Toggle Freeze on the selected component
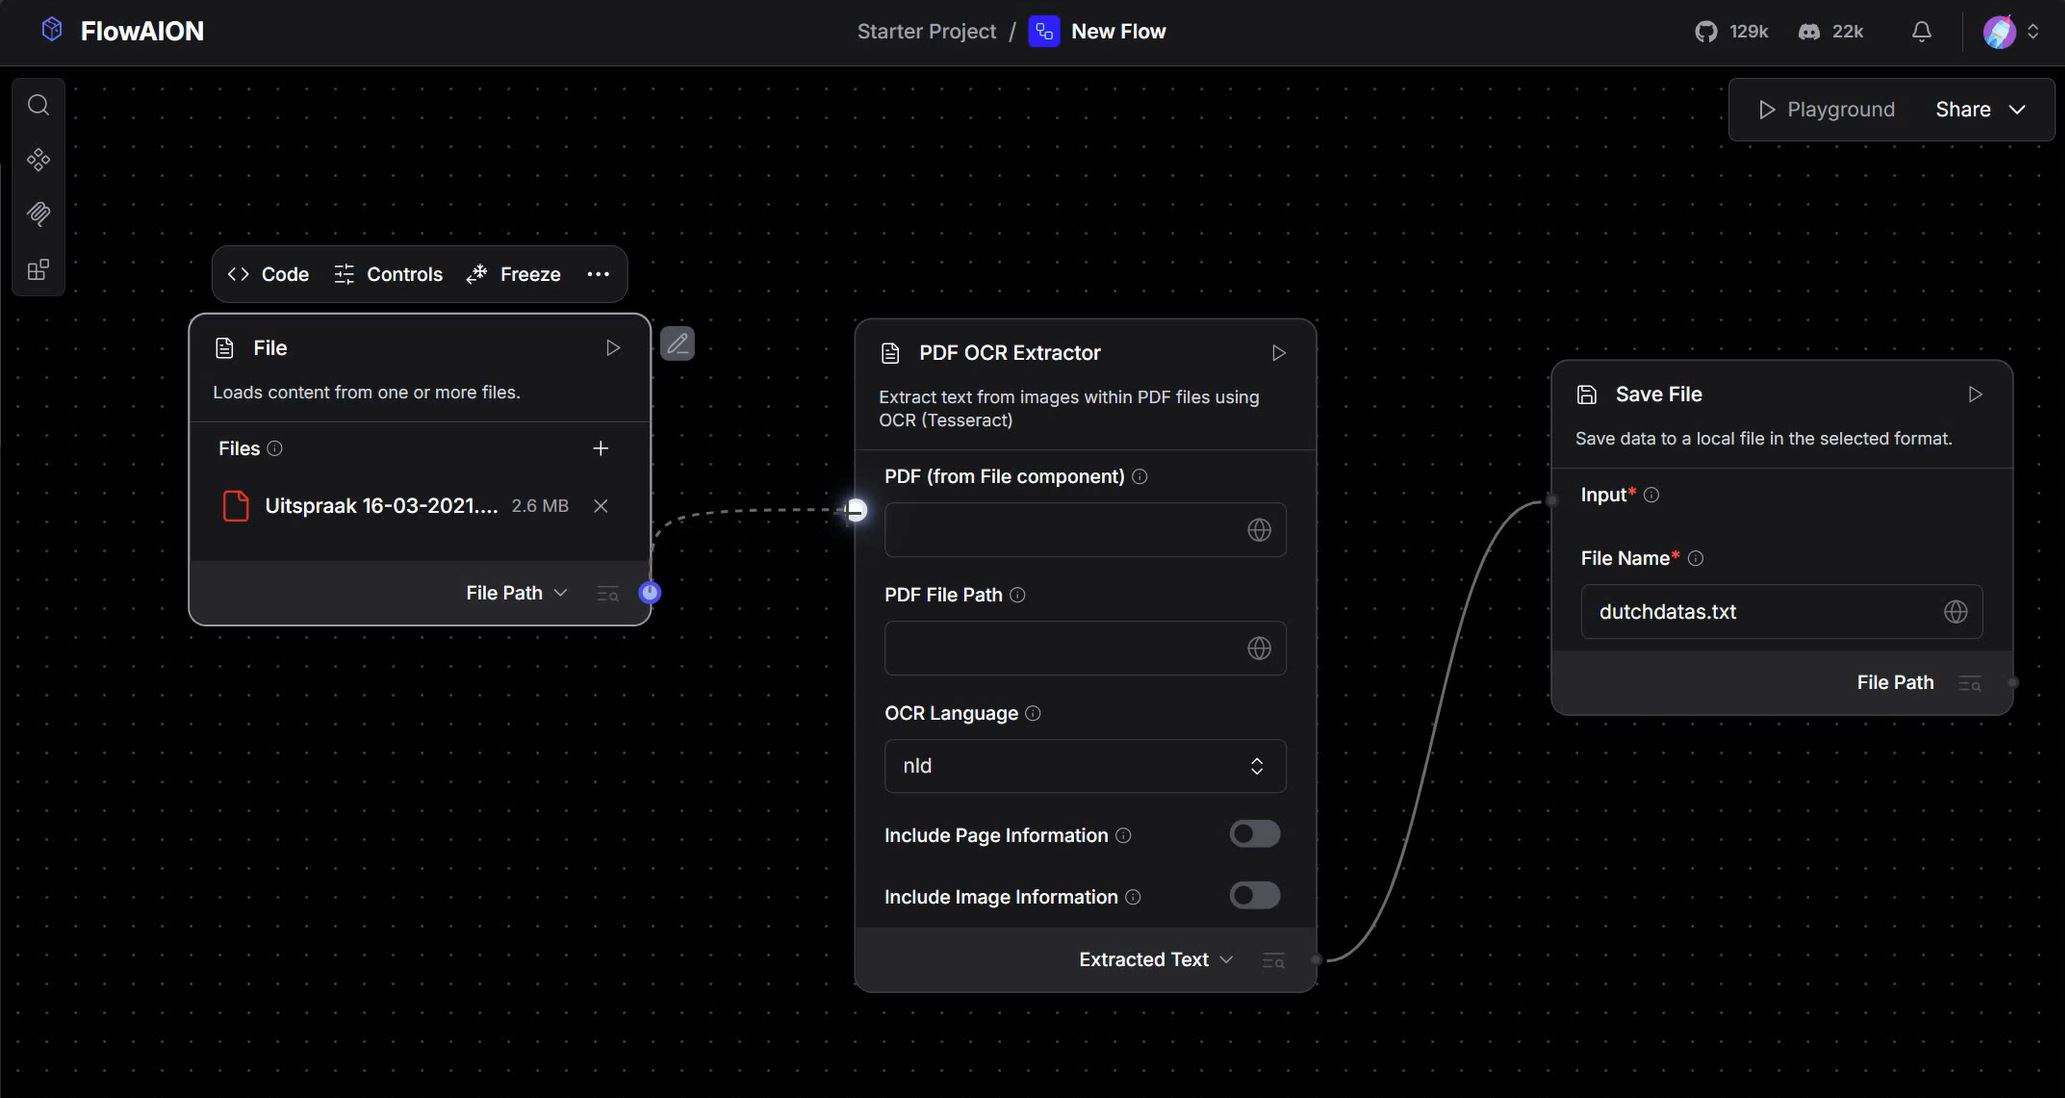The image size is (2065, 1098). click(513, 273)
